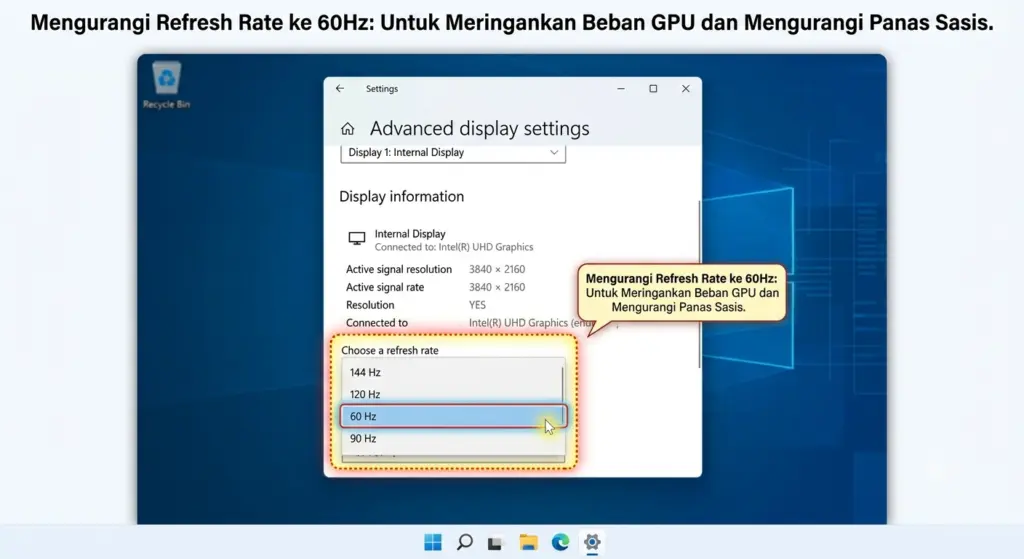The image size is (1024, 559).
Task: Select 144 Hz refresh rate
Action: (452, 372)
